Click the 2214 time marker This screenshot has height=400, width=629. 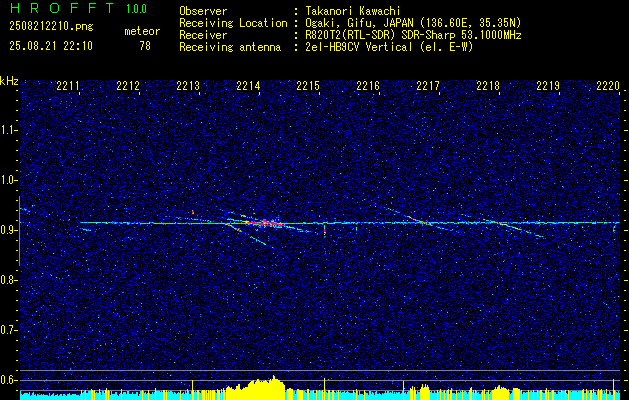248,85
